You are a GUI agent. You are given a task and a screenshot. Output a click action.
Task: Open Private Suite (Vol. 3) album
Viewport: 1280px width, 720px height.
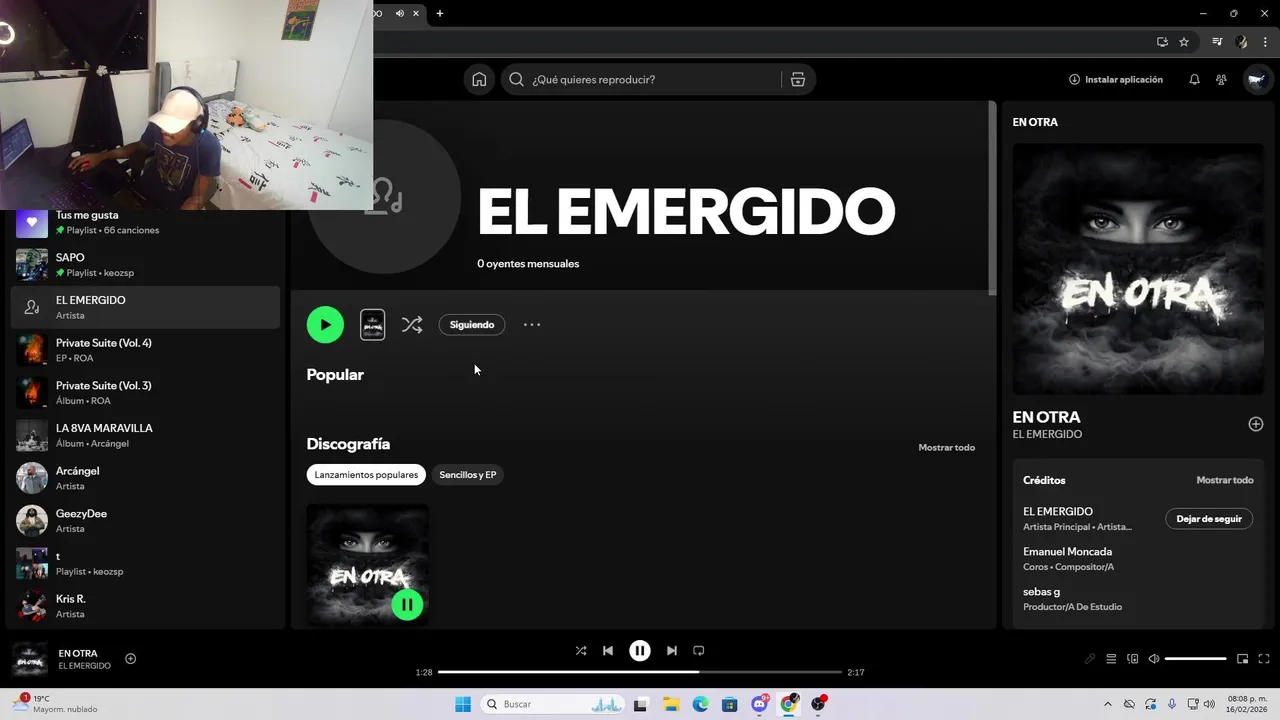click(145, 393)
